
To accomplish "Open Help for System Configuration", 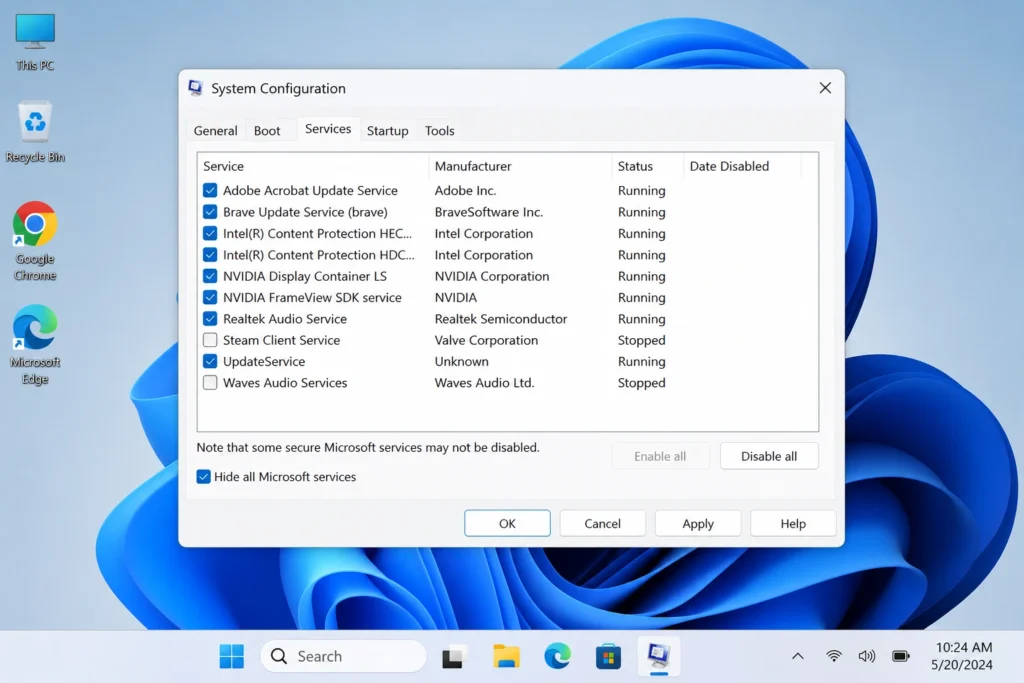I will (793, 523).
